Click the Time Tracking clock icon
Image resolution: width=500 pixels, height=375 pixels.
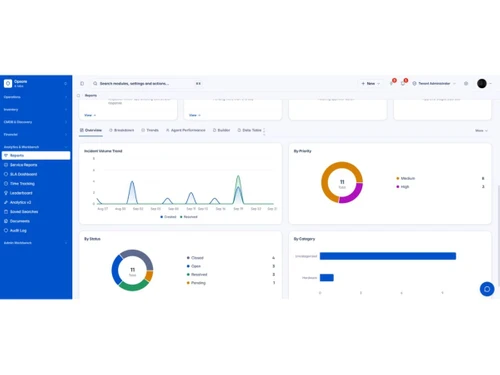click(x=6, y=184)
